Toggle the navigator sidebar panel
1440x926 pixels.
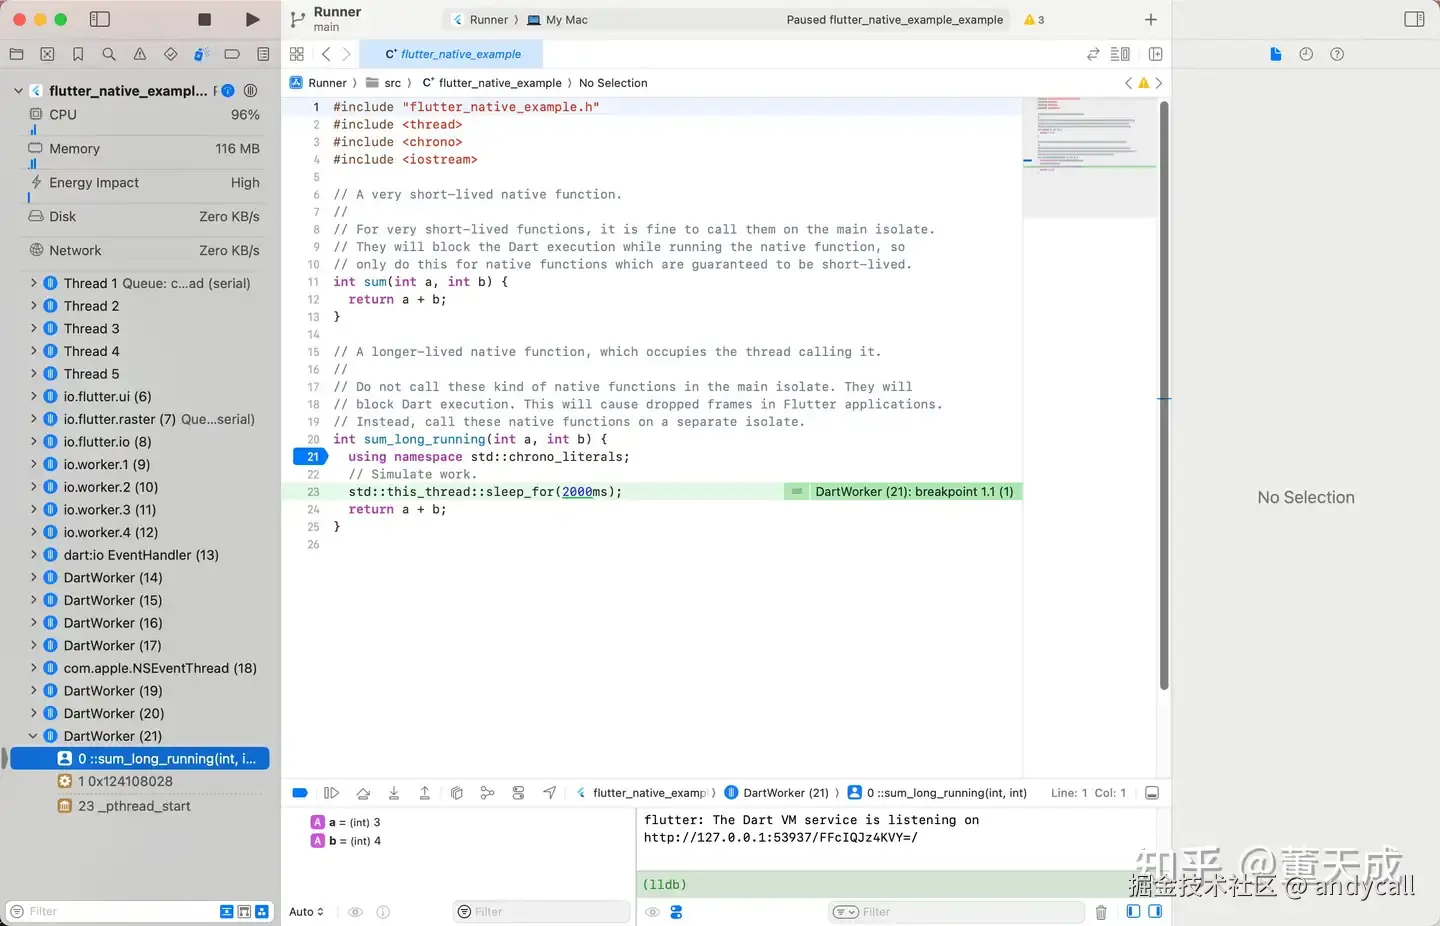tap(99, 19)
